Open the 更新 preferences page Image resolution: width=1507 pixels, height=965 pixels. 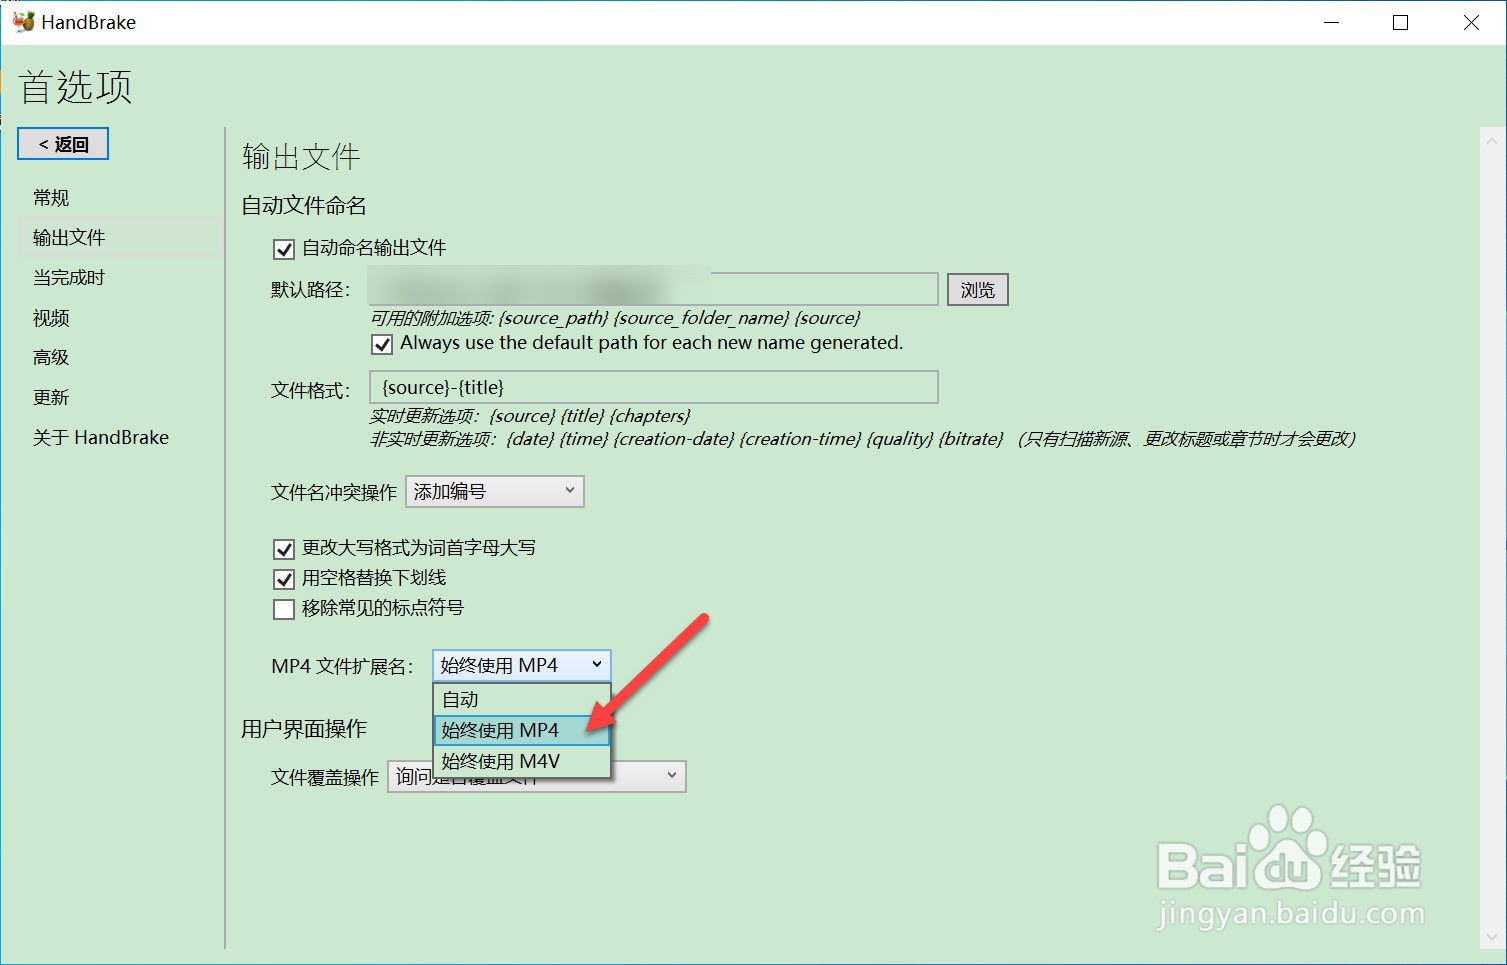pos(51,398)
